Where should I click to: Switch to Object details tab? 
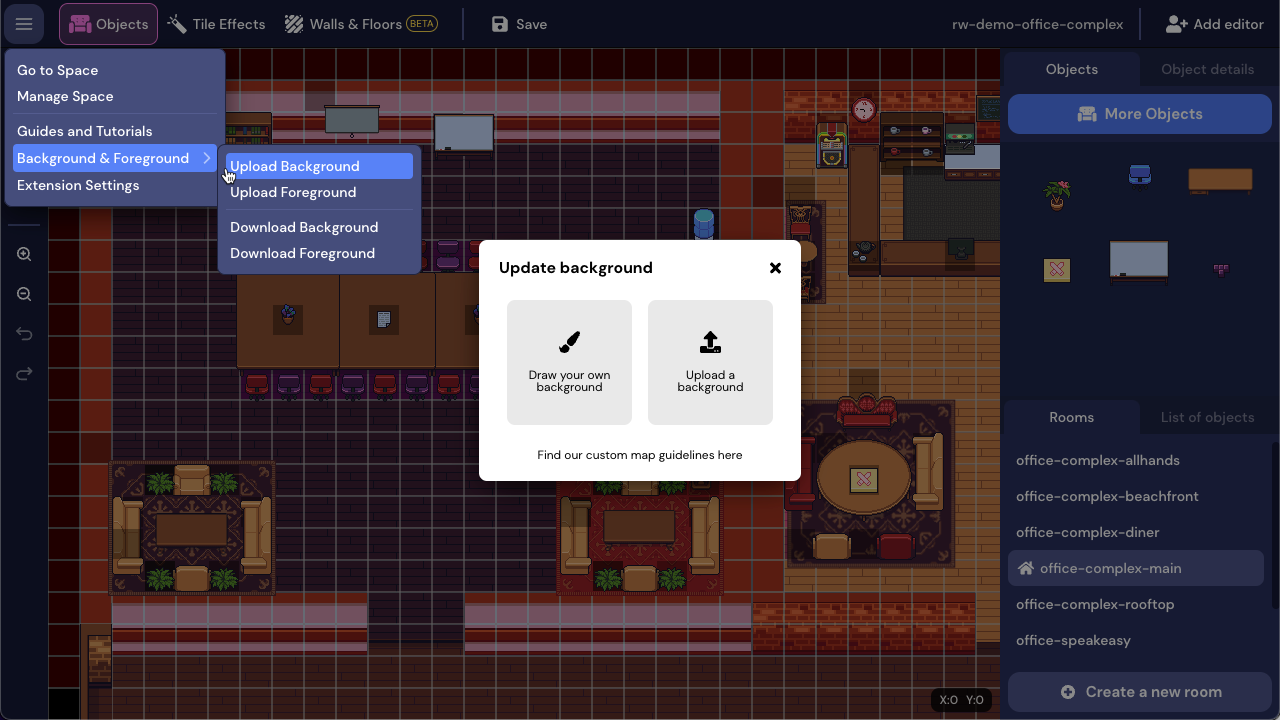1207,69
